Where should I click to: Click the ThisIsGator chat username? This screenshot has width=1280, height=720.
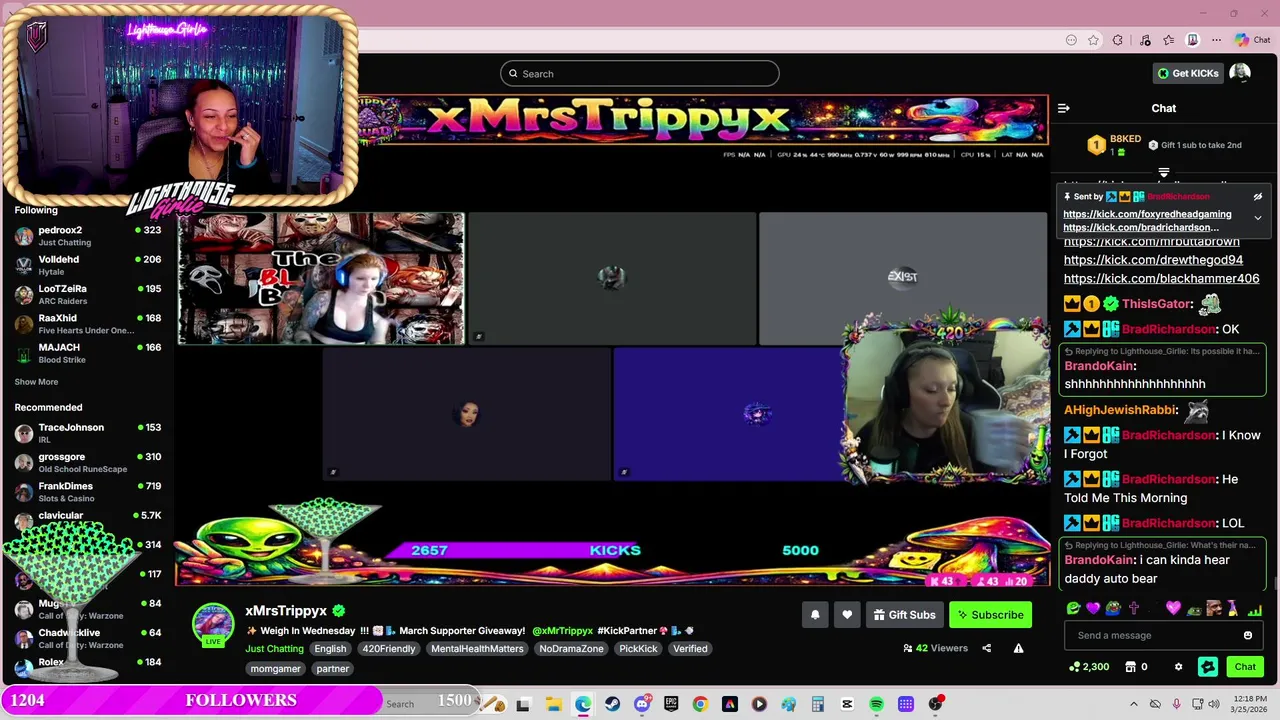[1157, 304]
